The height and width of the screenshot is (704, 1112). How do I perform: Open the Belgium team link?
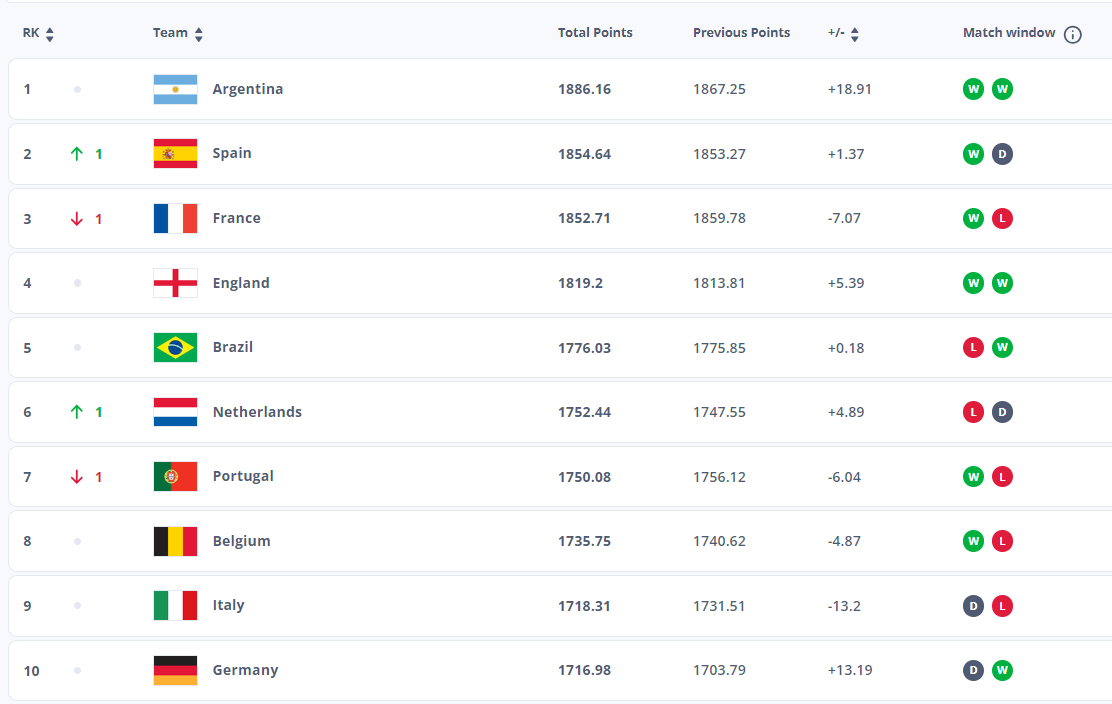(x=242, y=541)
